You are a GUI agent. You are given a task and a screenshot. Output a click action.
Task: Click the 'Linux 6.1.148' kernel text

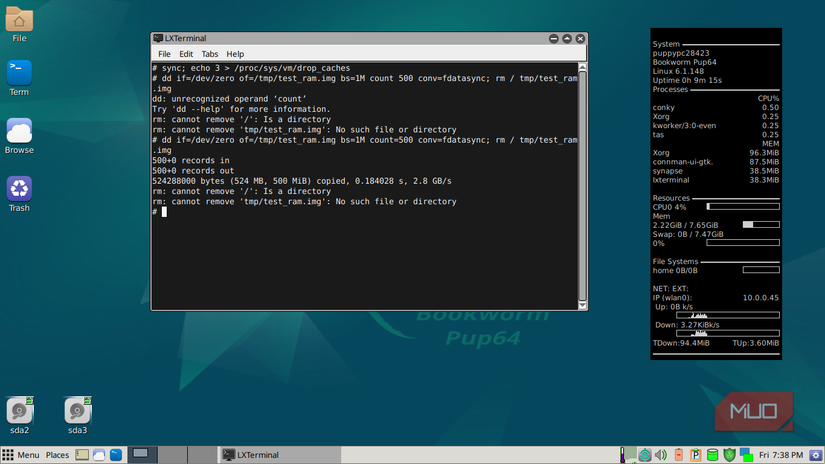[678, 71]
